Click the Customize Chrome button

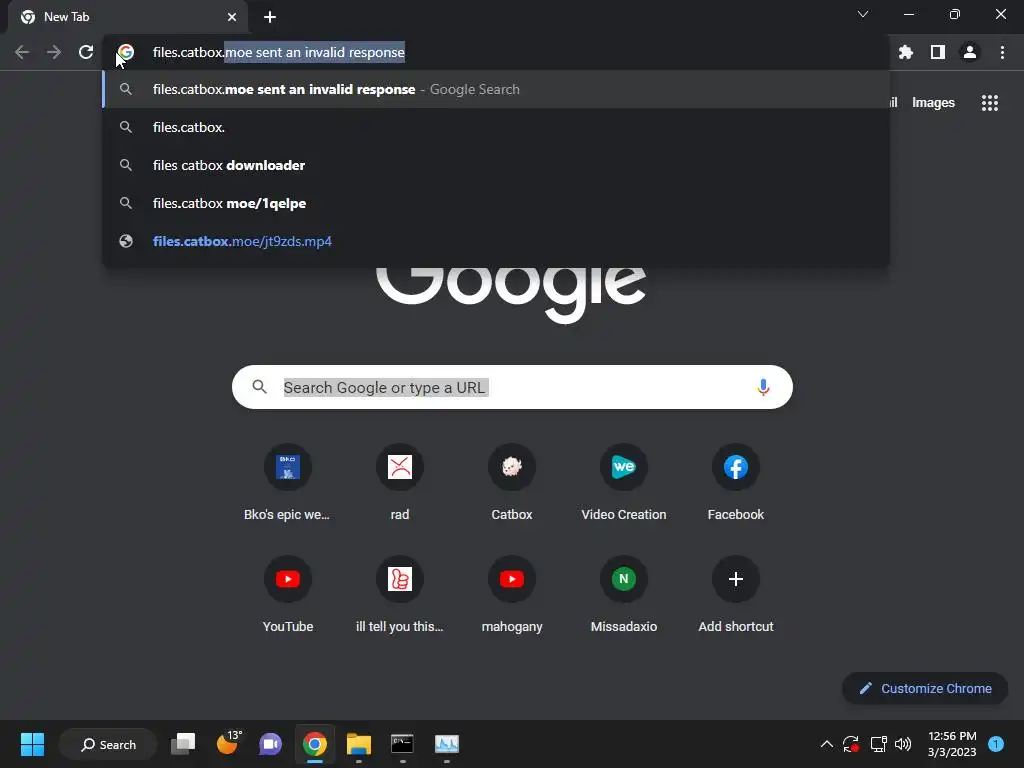925,688
